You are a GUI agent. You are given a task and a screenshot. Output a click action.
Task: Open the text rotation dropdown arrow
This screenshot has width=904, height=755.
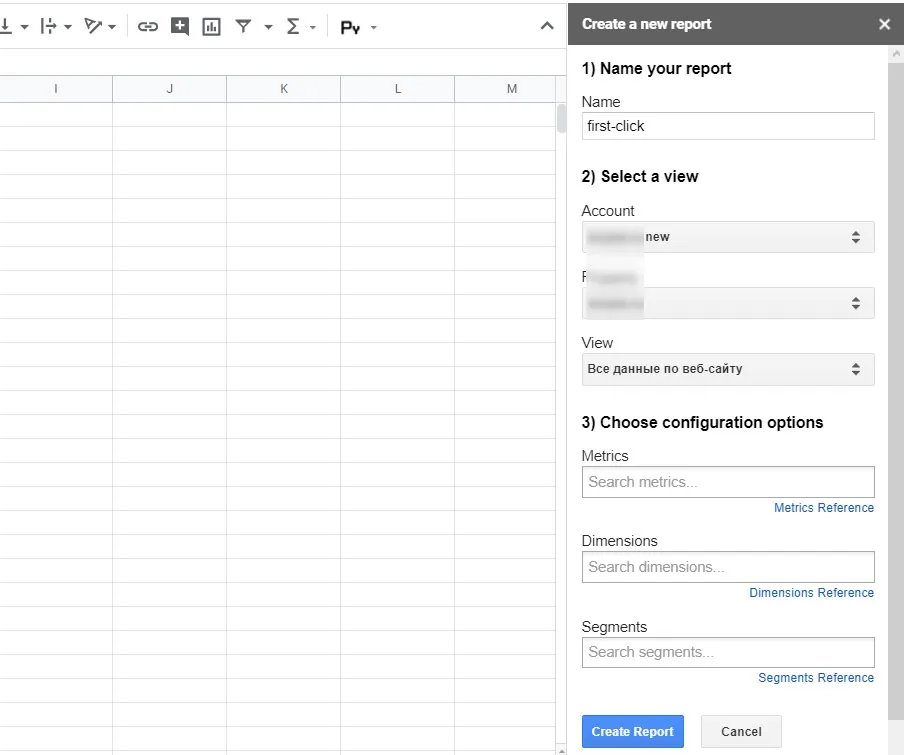(x=112, y=27)
